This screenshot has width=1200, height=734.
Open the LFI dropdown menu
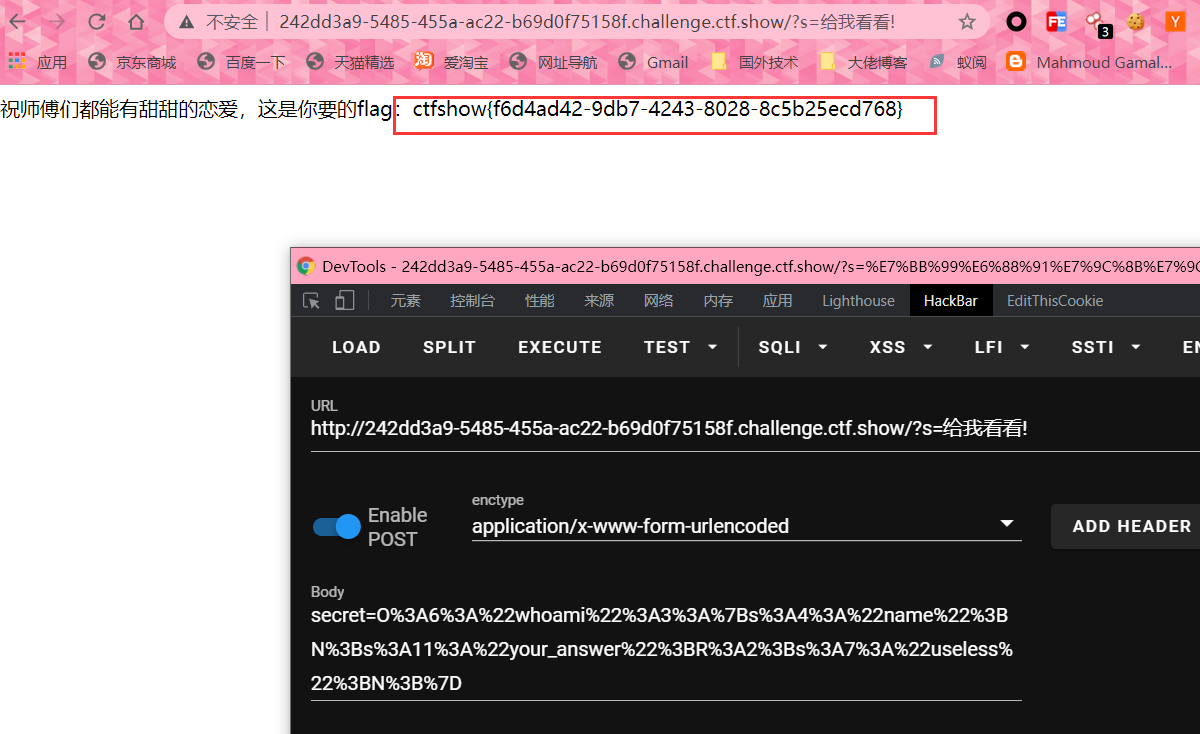click(1001, 347)
